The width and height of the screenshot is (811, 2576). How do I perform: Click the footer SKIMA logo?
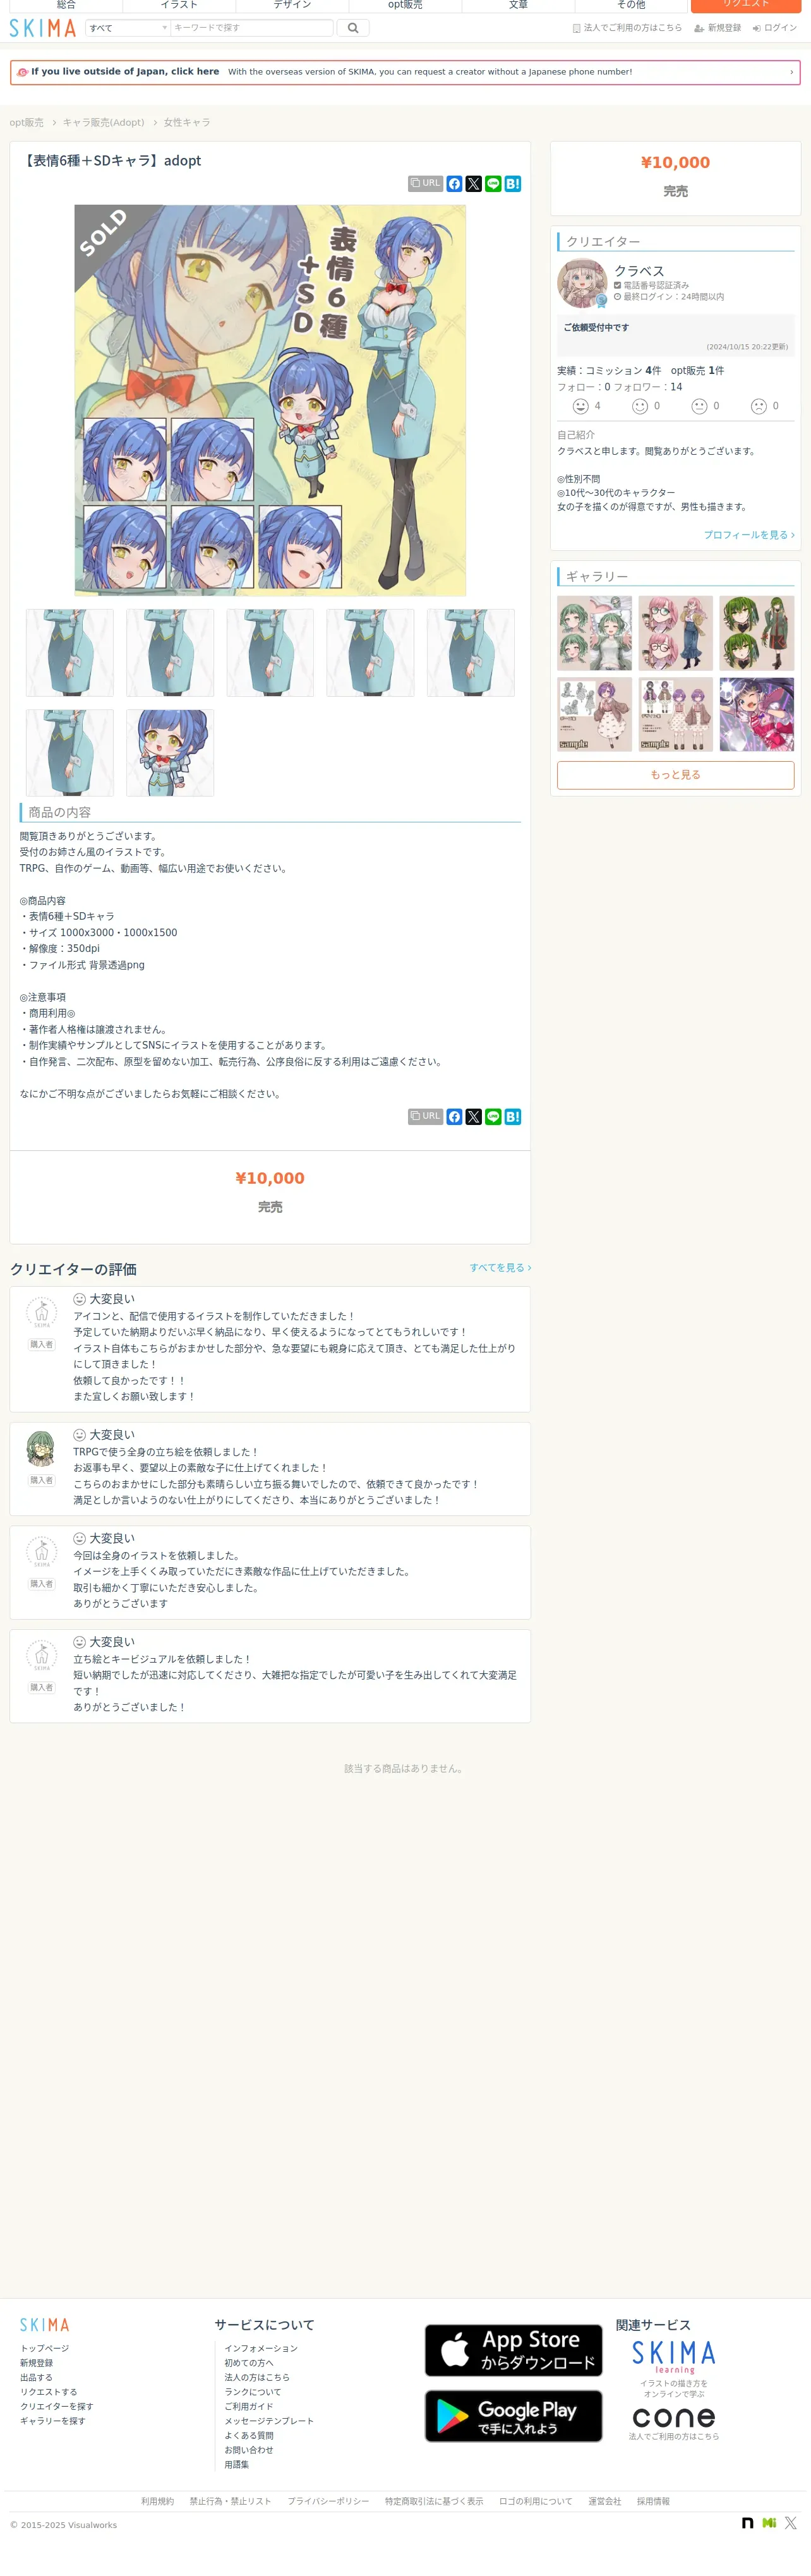[x=45, y=2325]
